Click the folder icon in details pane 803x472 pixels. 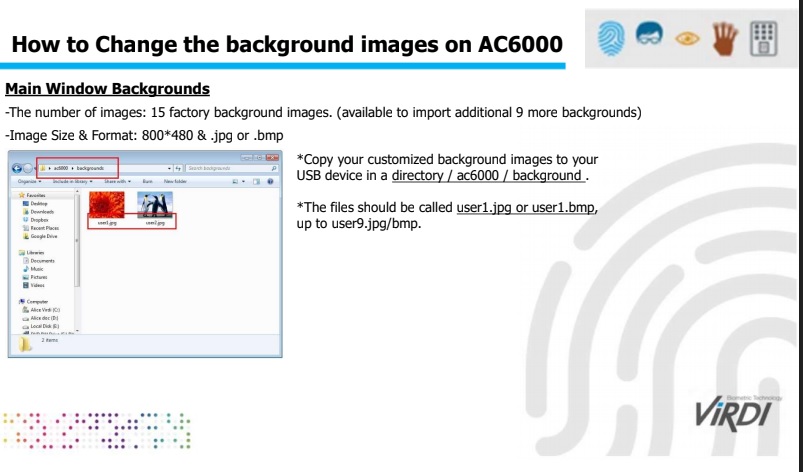(25, 344)
